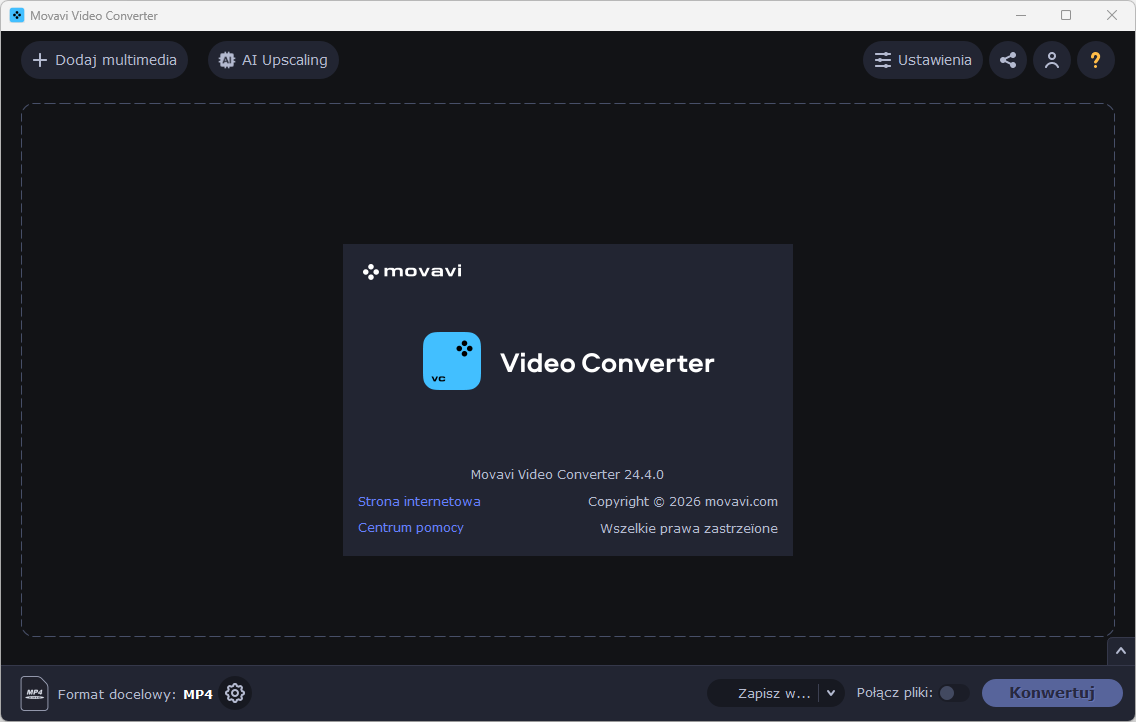The image size is (1136, 722).
Task: Maximize the Movavi window
Action: click(1066, 15)
